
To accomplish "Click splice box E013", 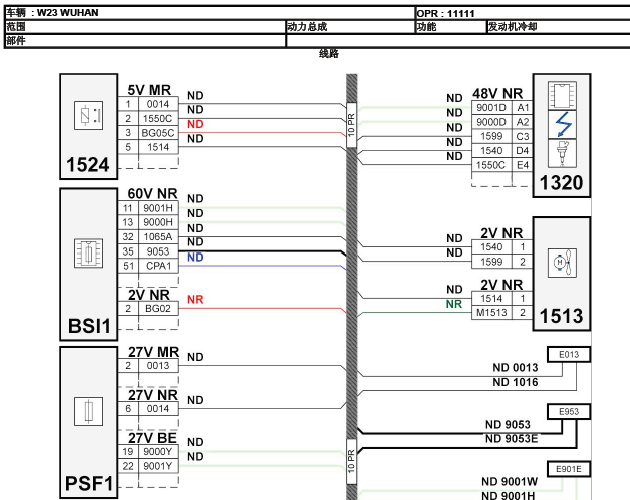I will (569, 355).
